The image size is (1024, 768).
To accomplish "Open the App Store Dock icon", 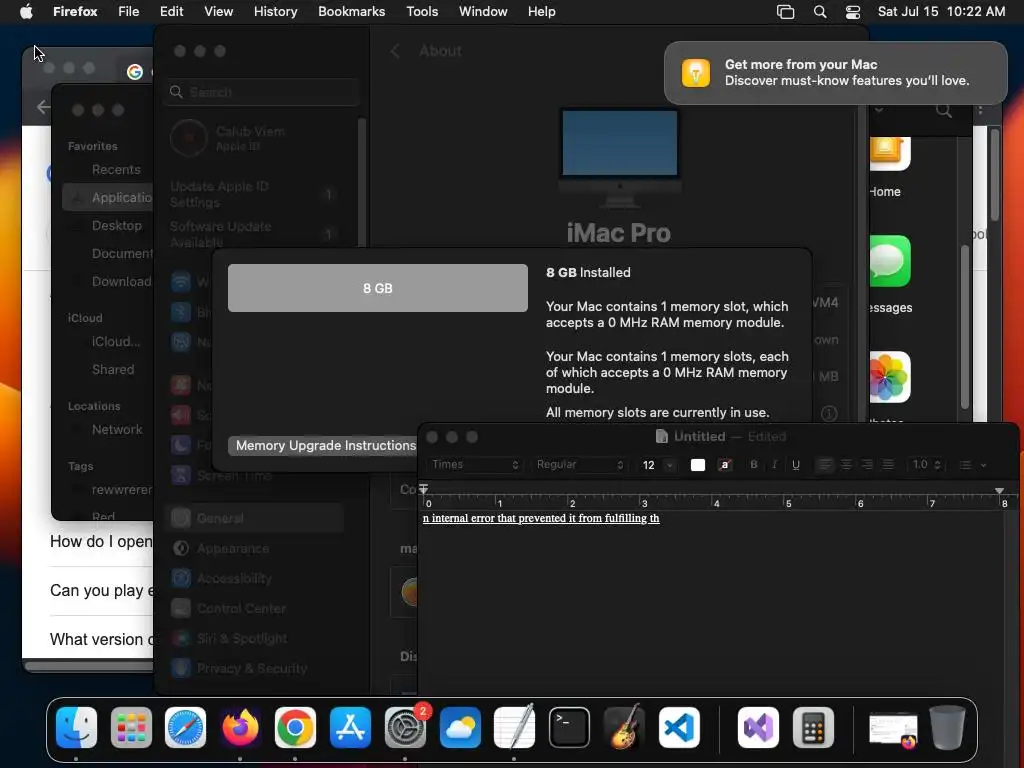I will [x=350, y=727].
